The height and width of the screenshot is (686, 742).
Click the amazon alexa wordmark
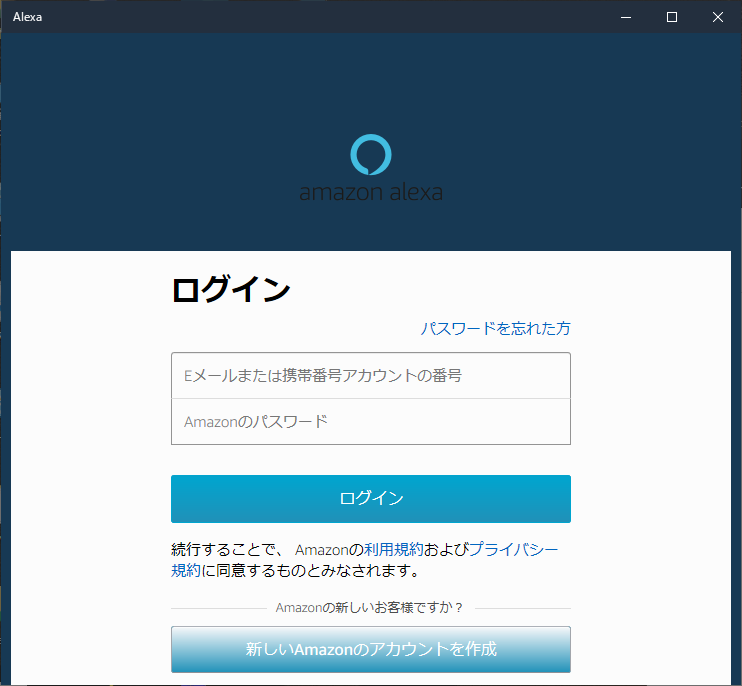[371, 192]
